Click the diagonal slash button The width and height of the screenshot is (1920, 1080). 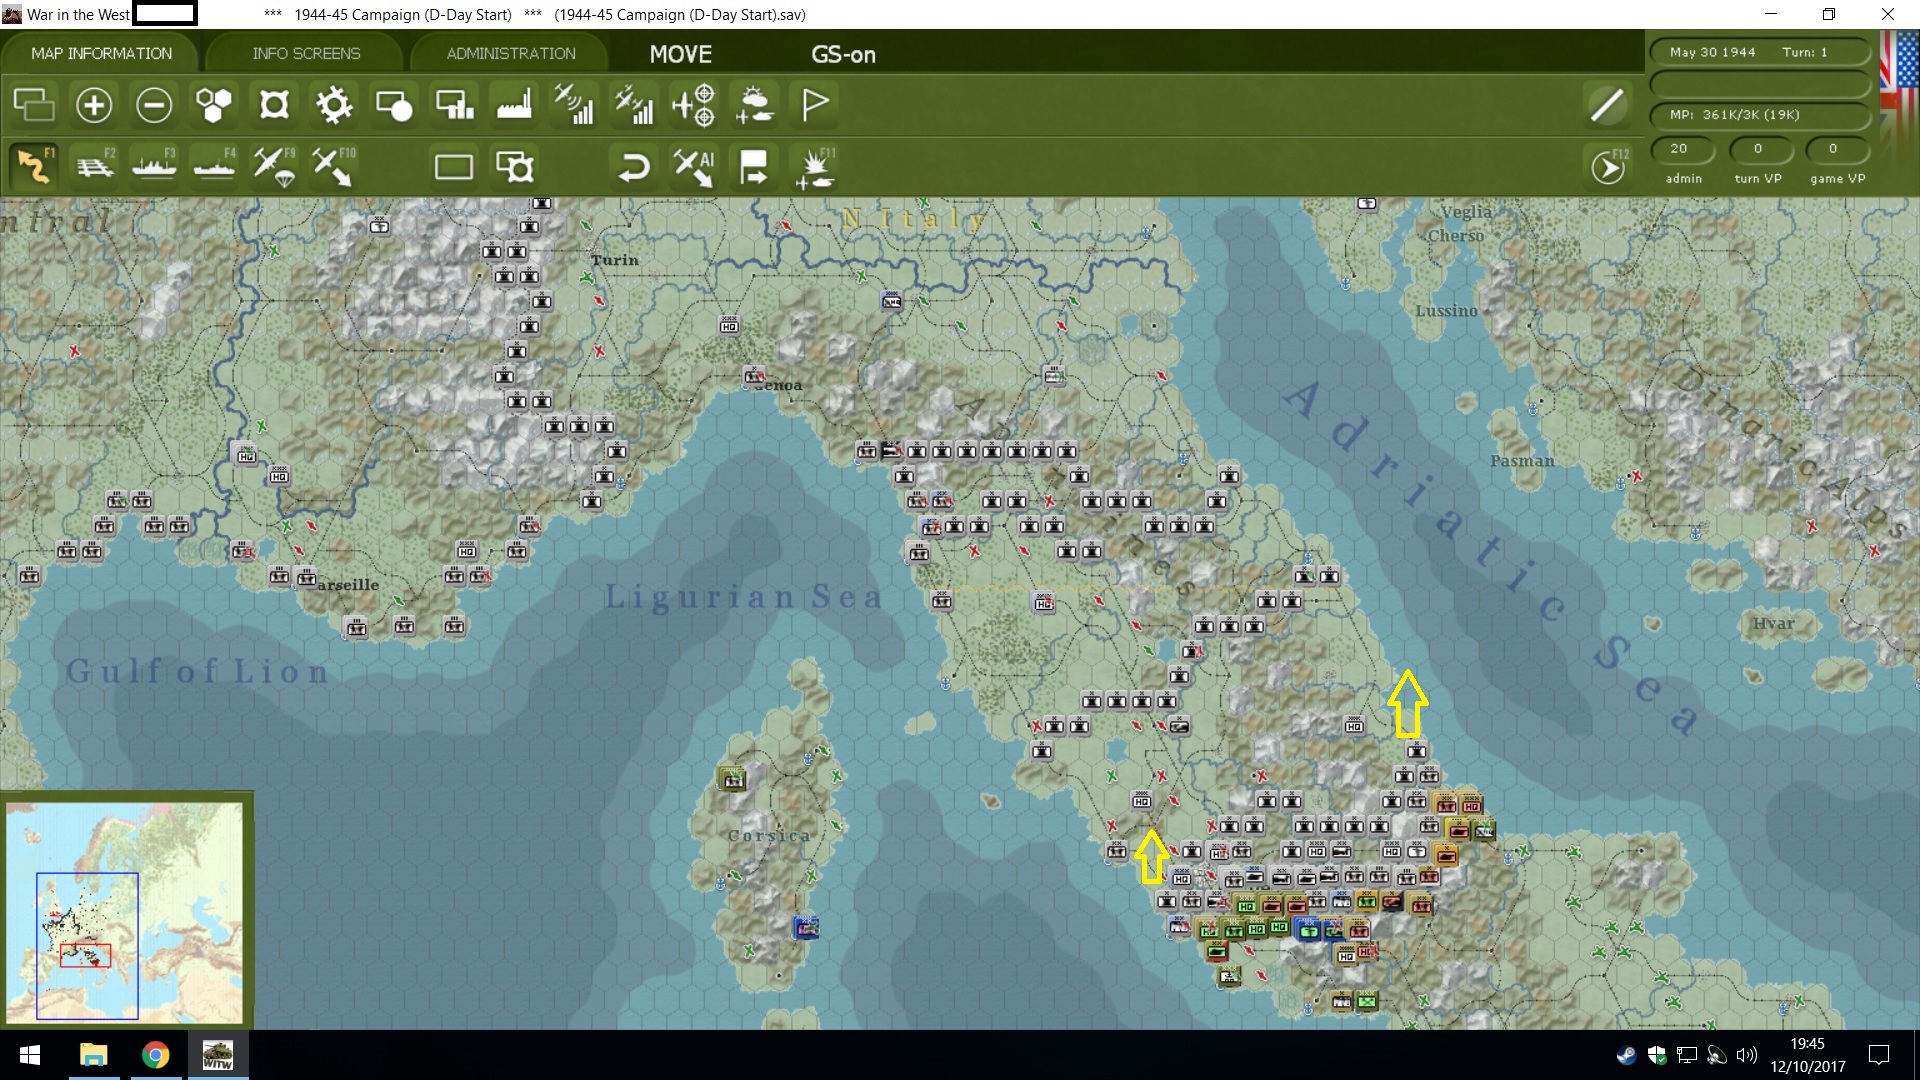pos(1608,104)
